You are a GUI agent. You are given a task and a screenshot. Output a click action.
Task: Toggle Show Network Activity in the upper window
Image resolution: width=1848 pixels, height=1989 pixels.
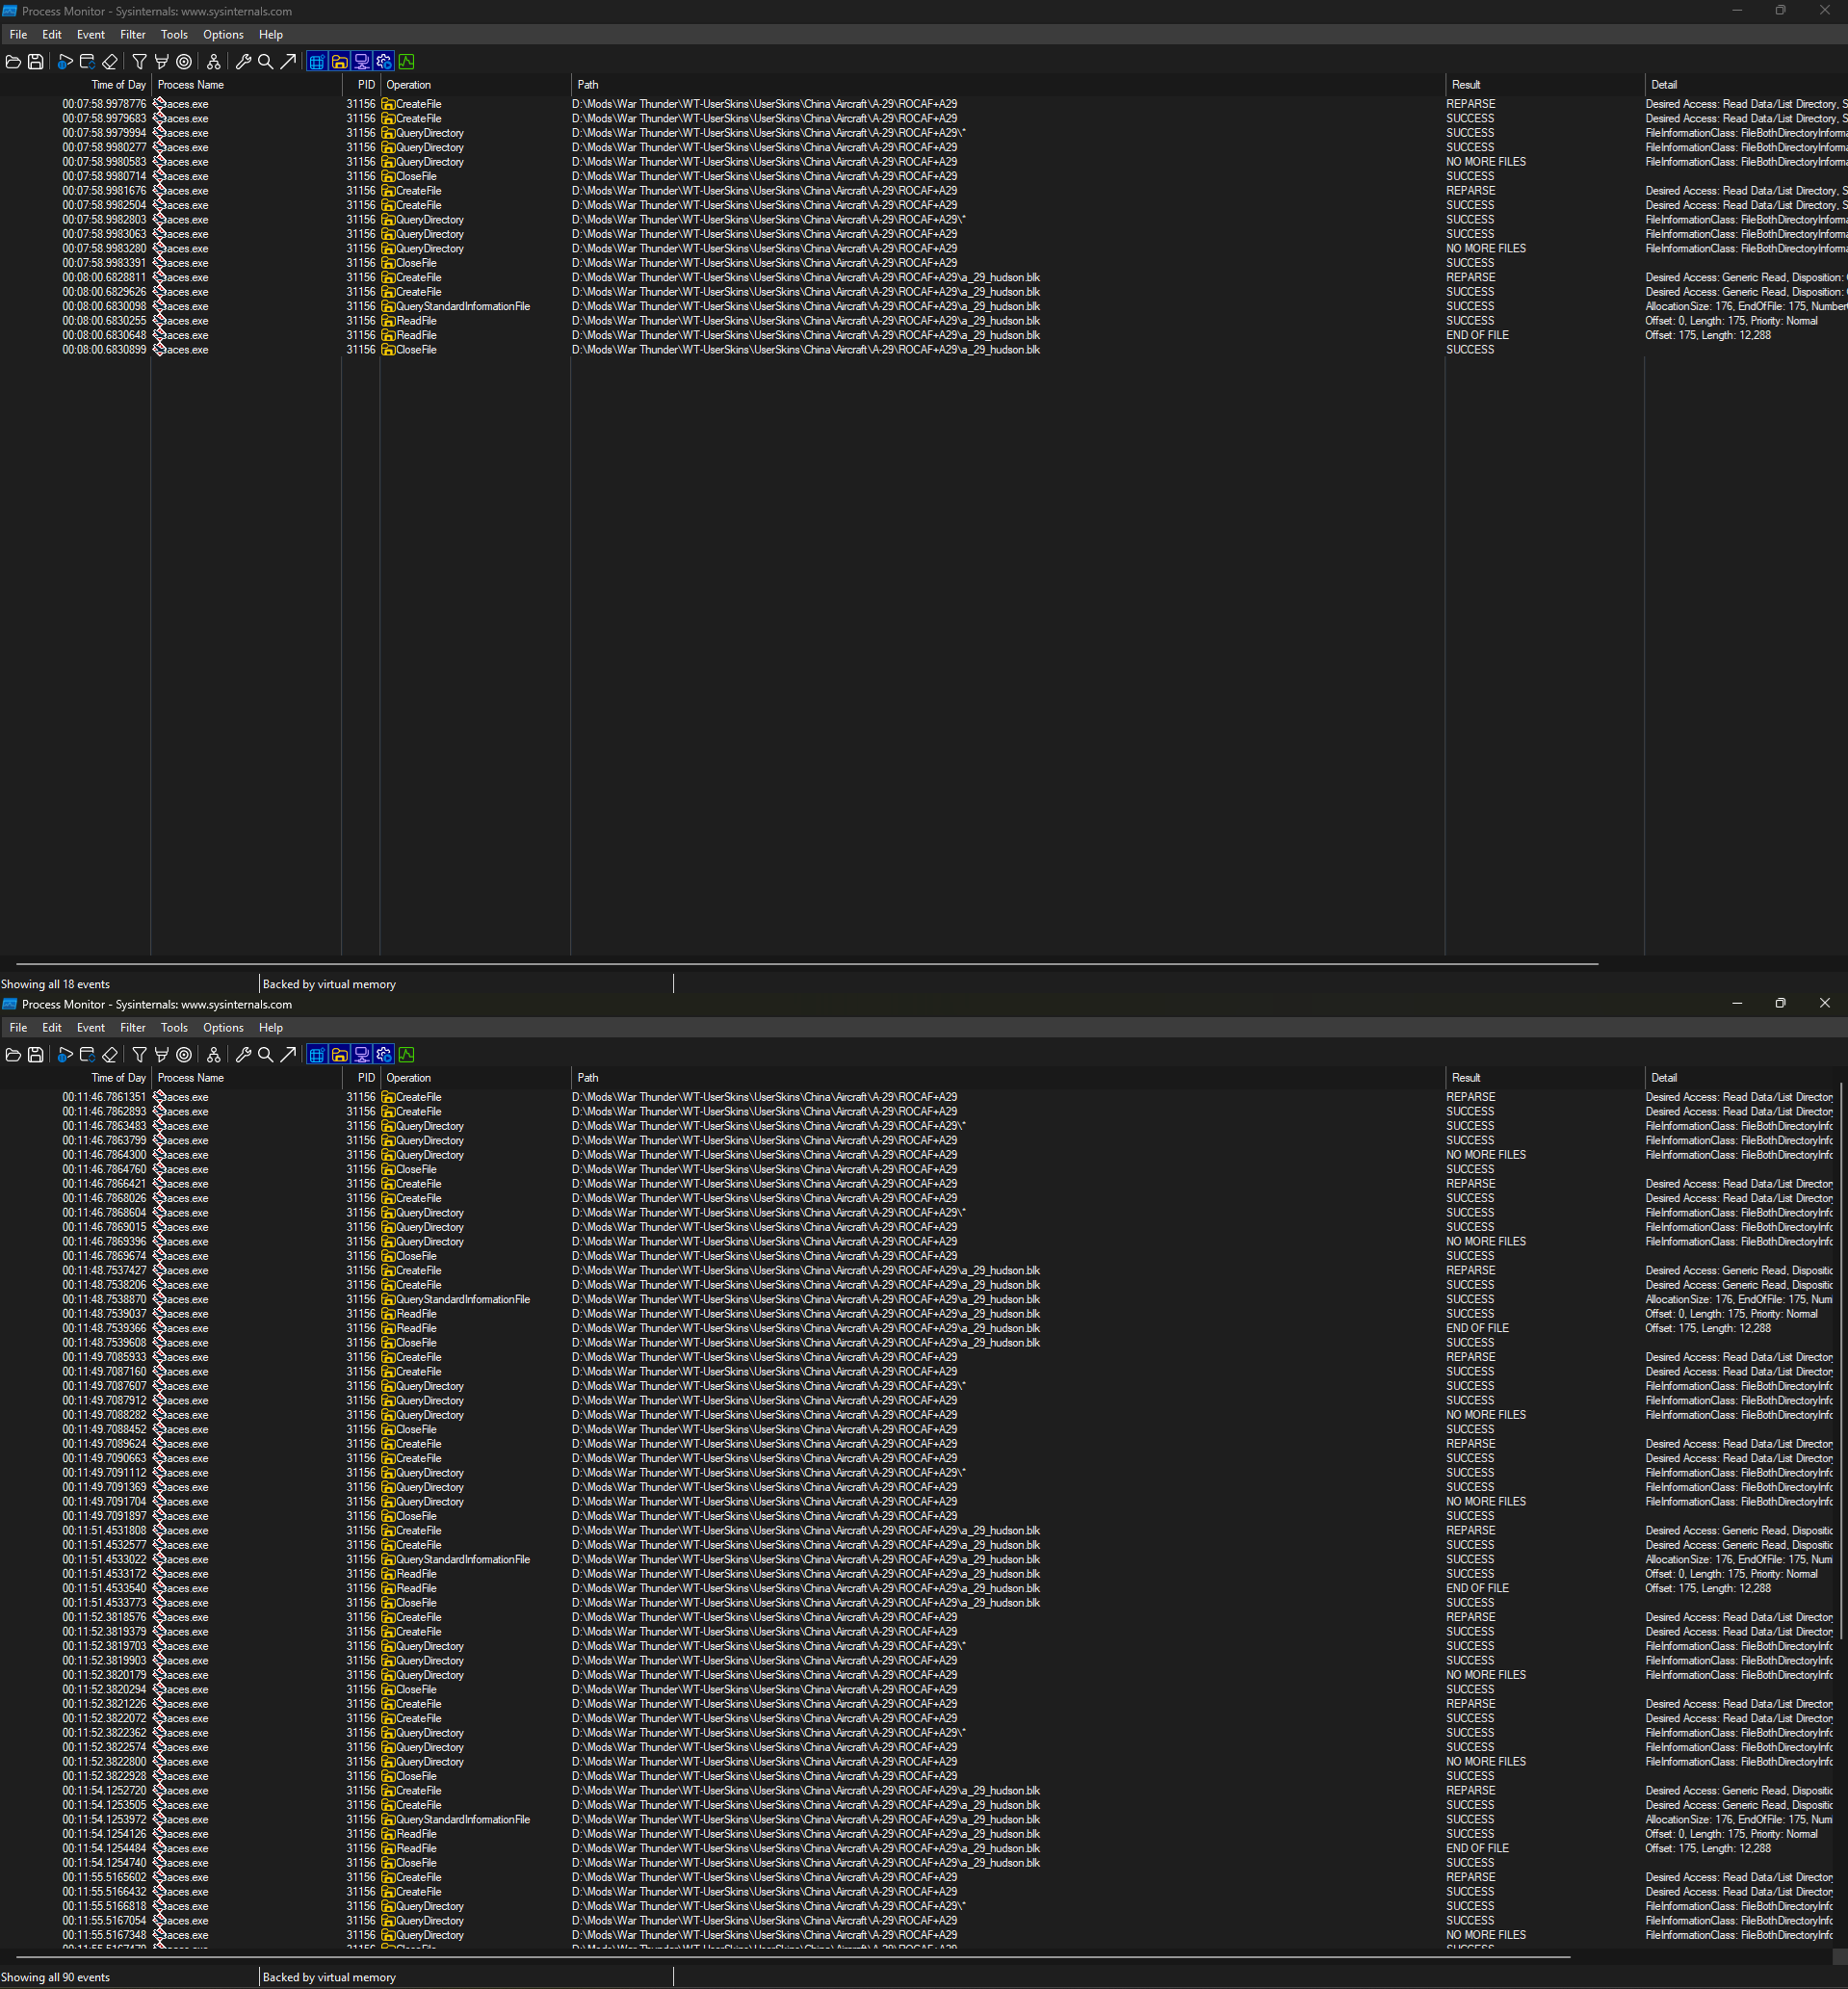(362, 62)
